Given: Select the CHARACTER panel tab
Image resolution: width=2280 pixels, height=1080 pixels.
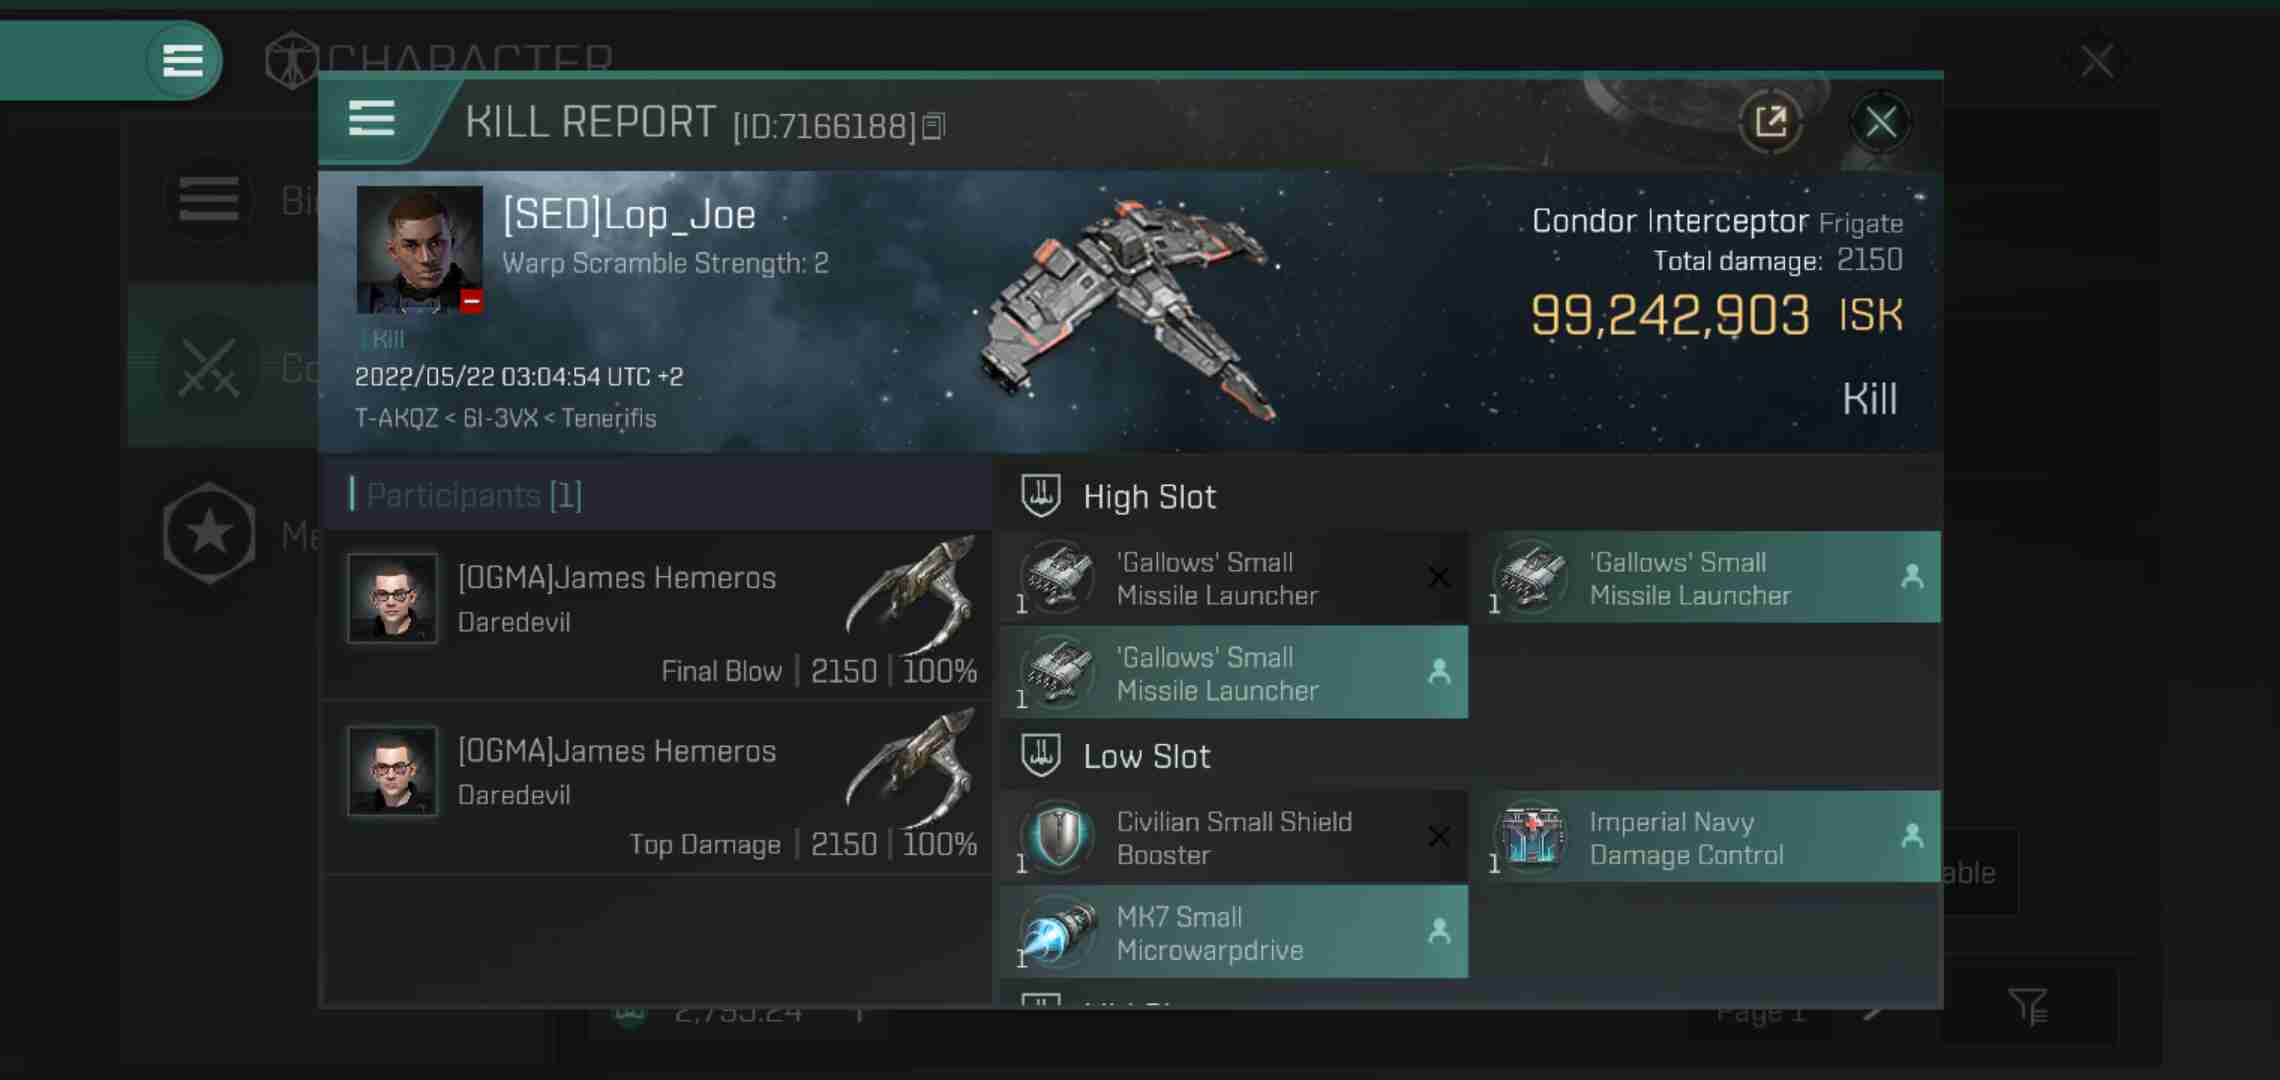Looking at the screenshot, I should (x=436, y=58).
